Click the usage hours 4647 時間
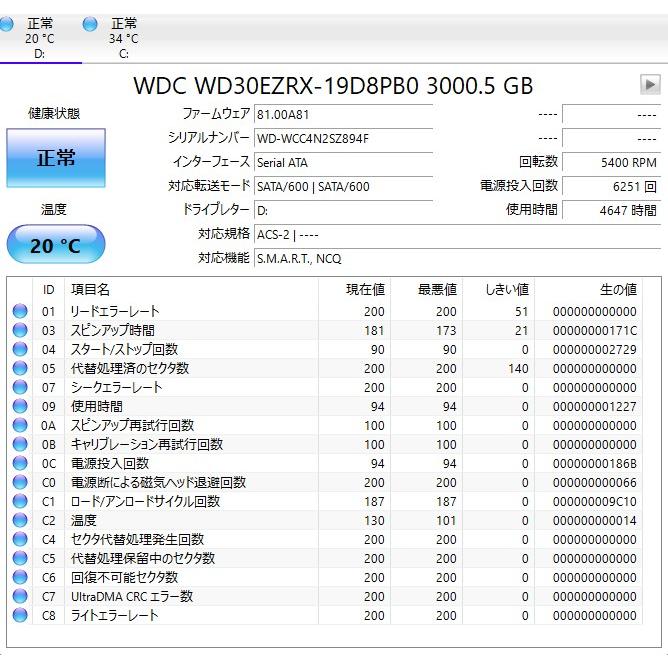Screen dimensions: 668x668 [612, 210]
